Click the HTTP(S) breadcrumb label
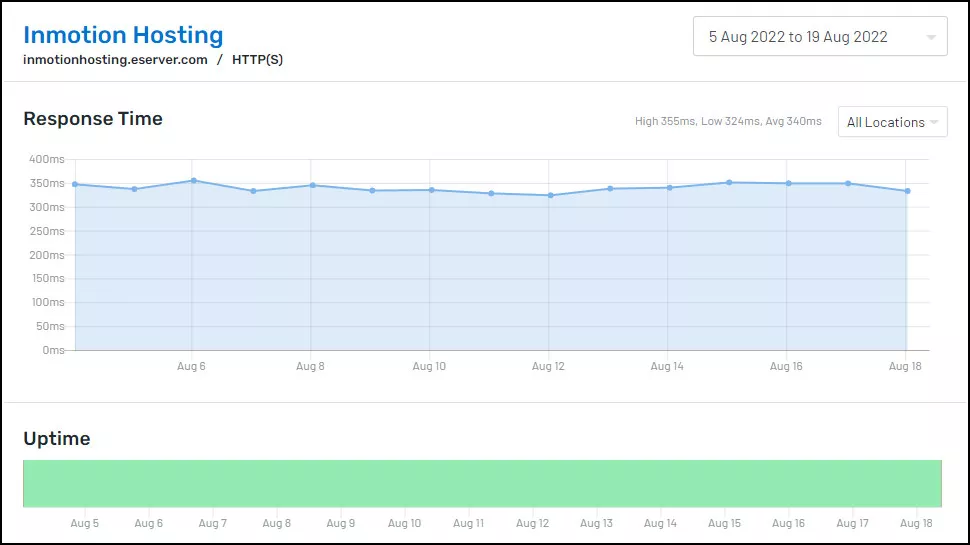Screen dimensions: 970x545 257,60
